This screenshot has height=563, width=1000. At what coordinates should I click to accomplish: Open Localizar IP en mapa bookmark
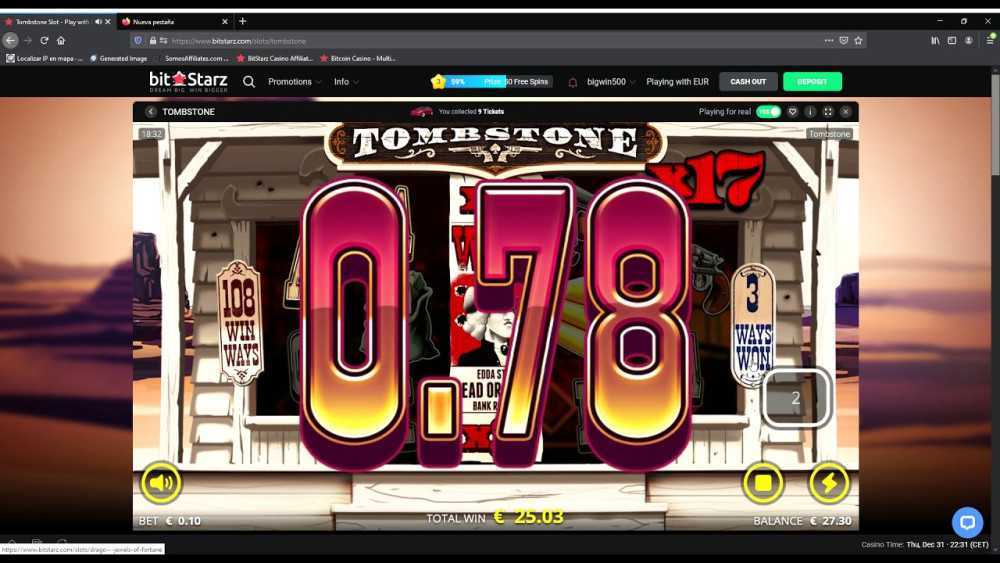coord(45,58)
